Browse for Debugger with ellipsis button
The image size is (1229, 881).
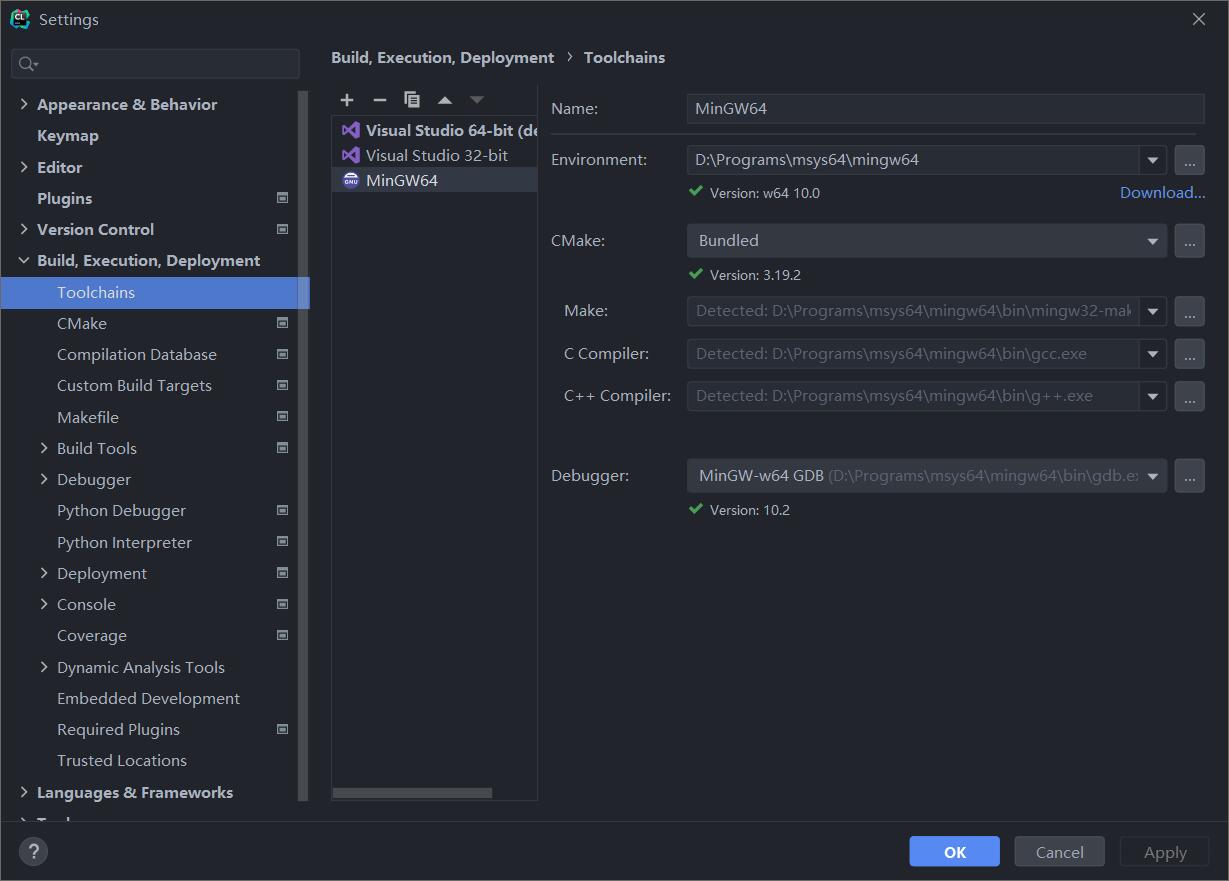pyautogui.click(x=1189, y=476)
